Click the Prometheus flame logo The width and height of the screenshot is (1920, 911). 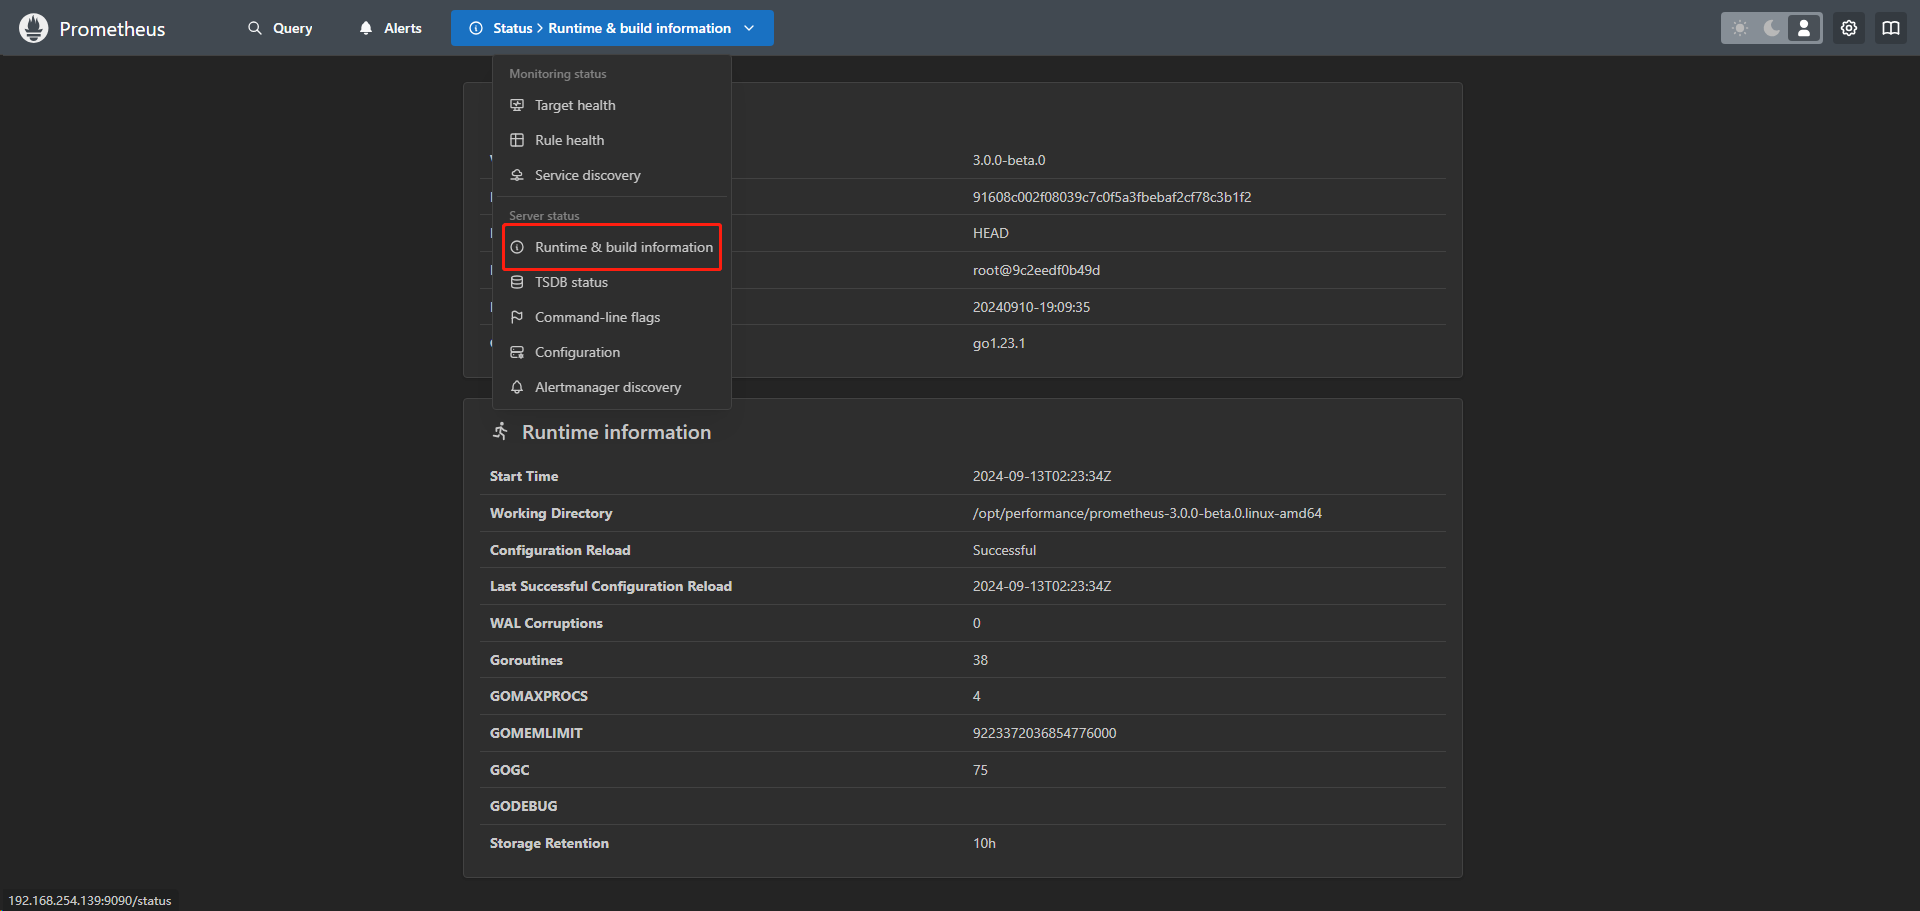(33, 28)
